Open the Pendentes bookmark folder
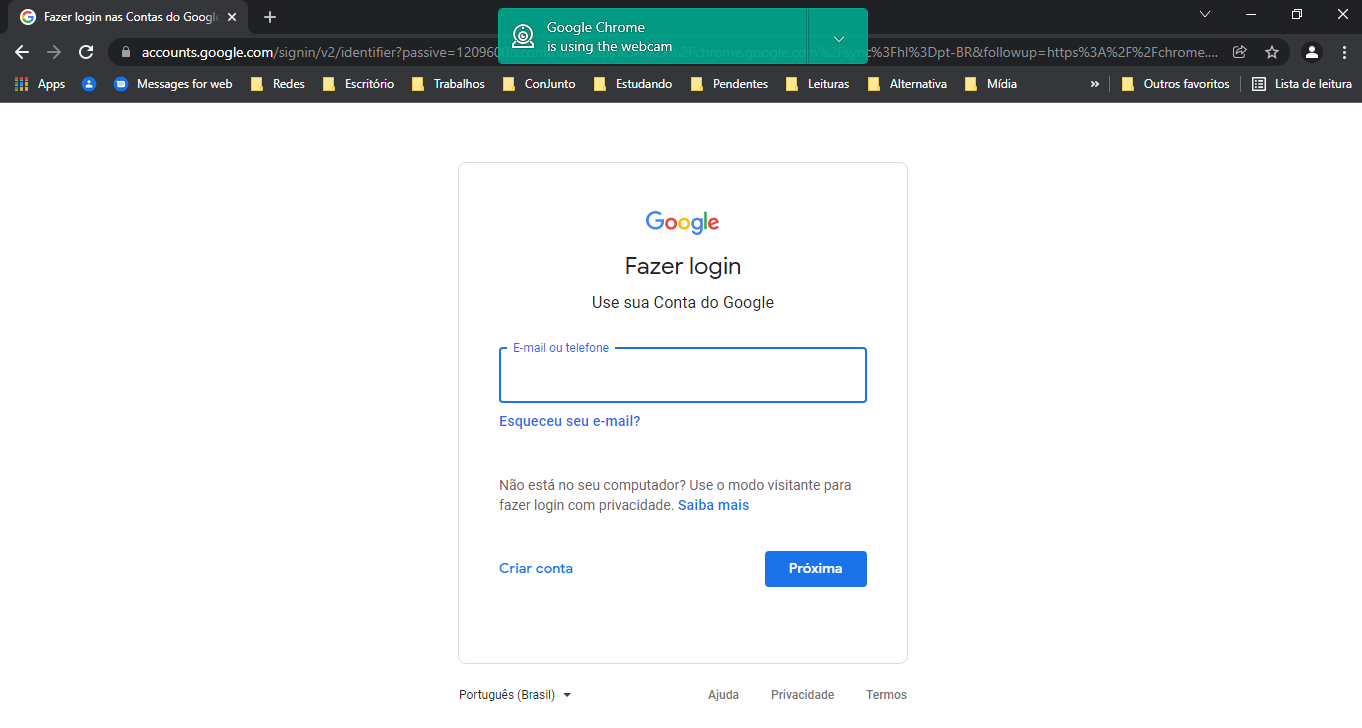Image resolution: width=1362 pixels, height=728 pixels. (x=729, y=84)
